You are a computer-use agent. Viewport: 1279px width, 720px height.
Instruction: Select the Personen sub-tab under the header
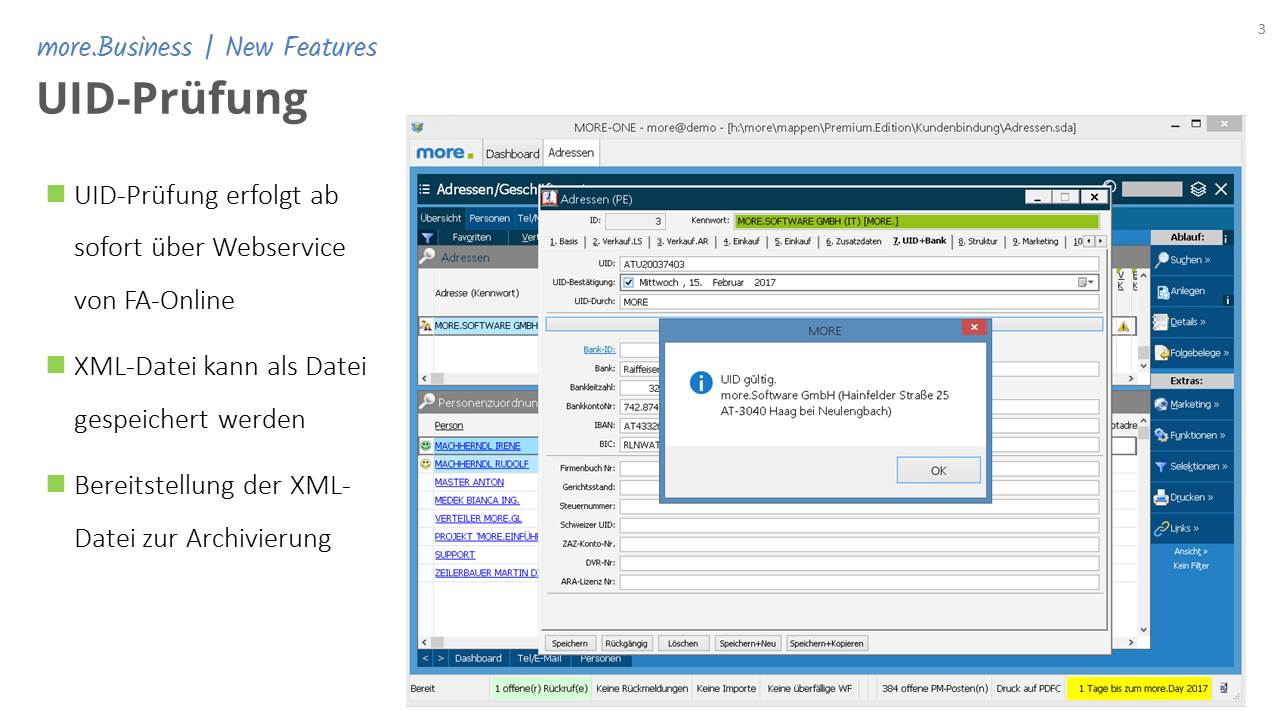pyautogui.click(x=489, y=218)
